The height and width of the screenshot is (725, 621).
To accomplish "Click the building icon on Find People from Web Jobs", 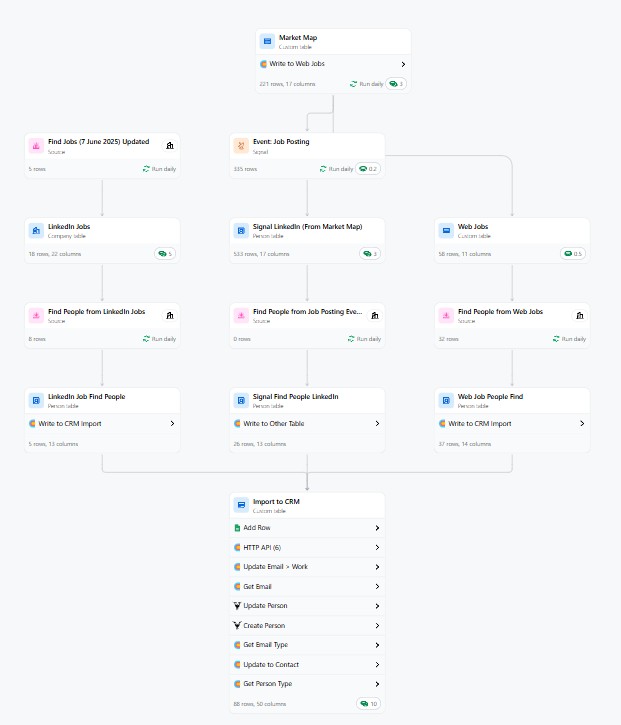I will pyautogui.click(x=579, y=315).
